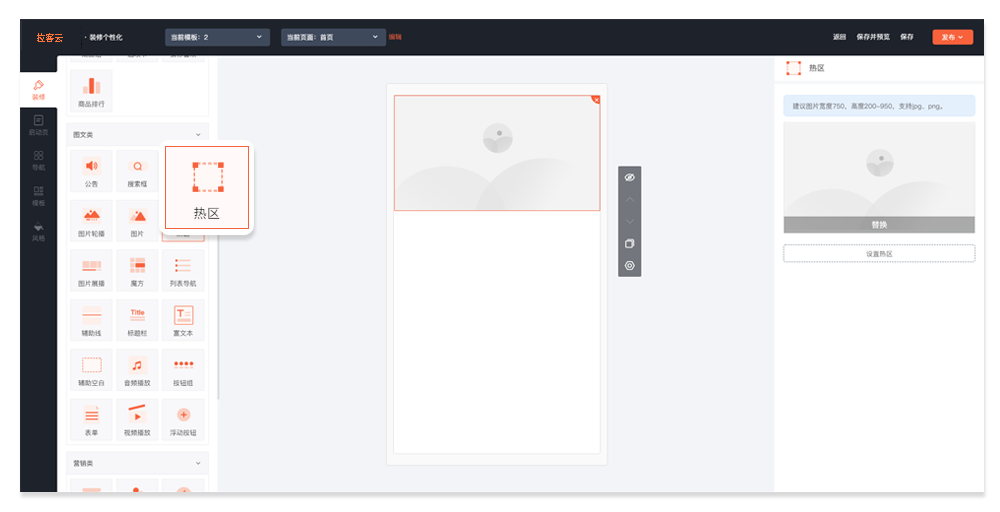1000x512 pixels.
Task: Add the 音频播放 audio player component
Action: (137, 370)
